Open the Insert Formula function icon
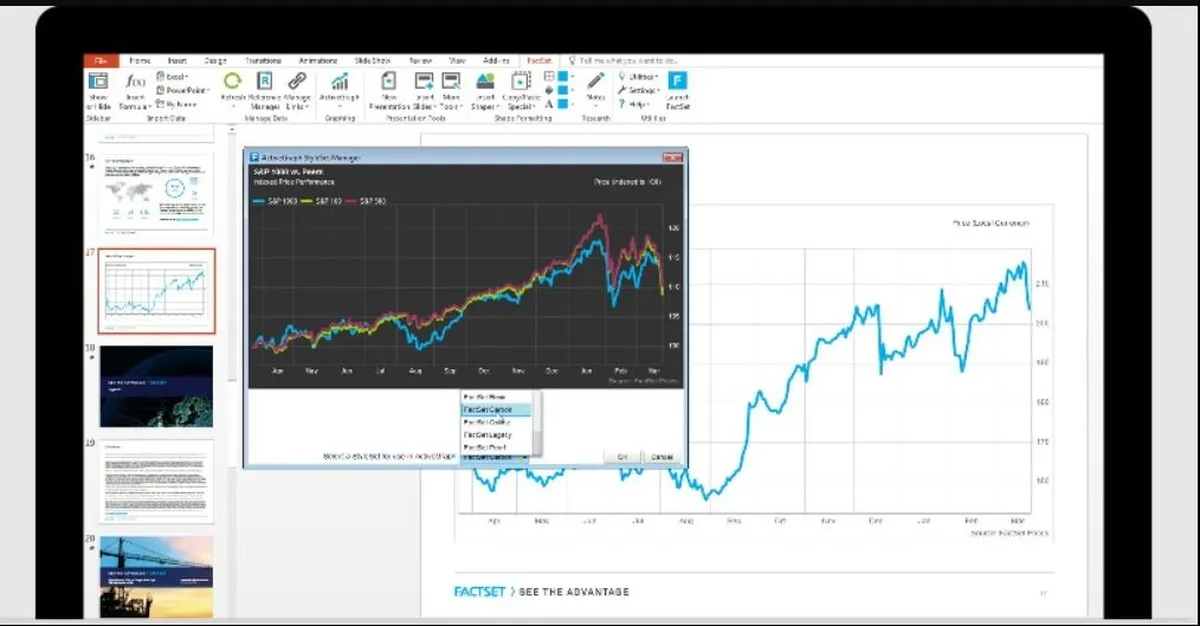Image resolution: width=1200 pixels, height=626 pixels. coord(135,82)
